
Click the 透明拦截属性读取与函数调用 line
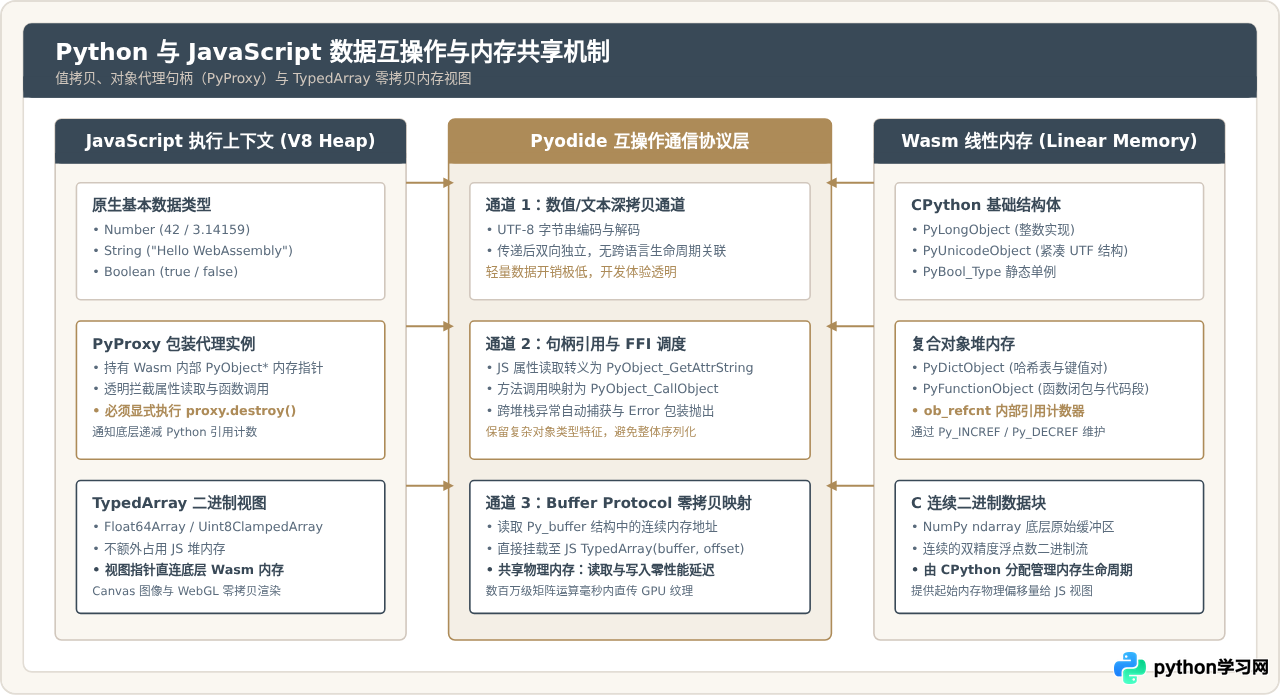click(180, 389)
